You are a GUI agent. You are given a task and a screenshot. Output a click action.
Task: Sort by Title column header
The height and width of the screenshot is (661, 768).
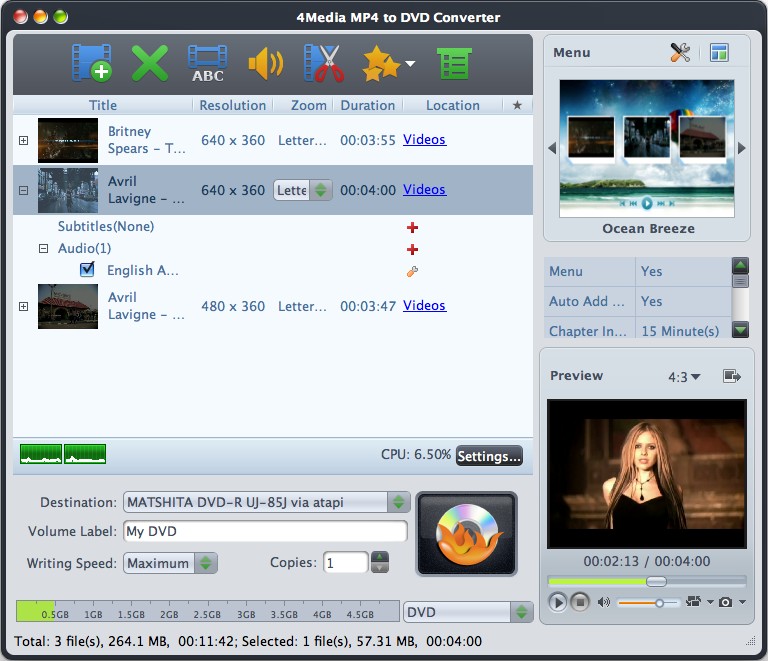pyautogui.click(x=103, y=105)
